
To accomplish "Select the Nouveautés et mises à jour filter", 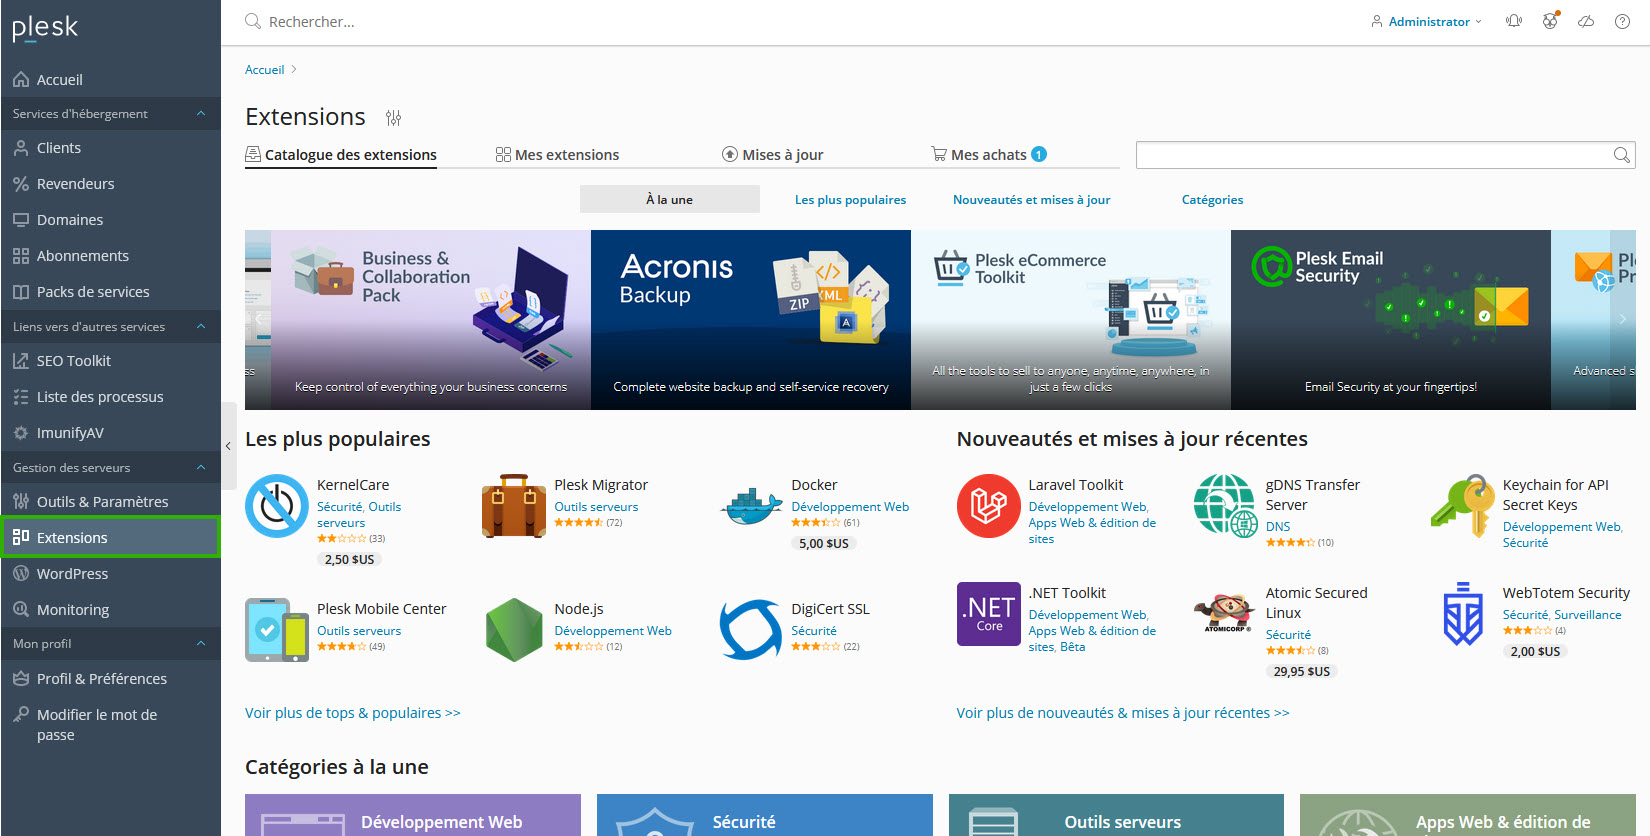I will point(1031,200).
